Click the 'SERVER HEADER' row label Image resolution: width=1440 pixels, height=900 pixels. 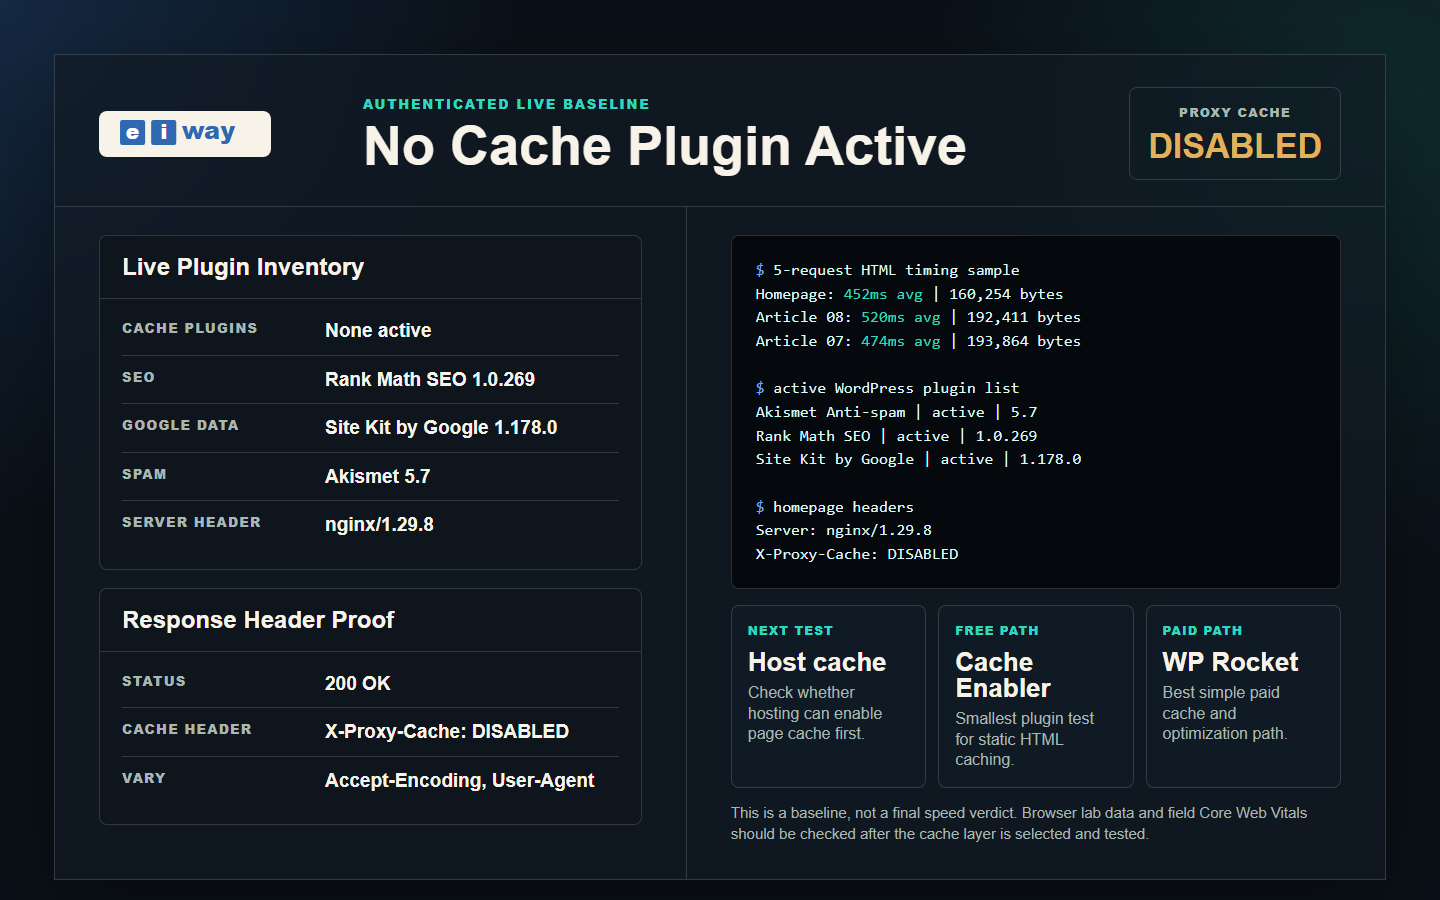pyautogui.click(x=191, y=522)
